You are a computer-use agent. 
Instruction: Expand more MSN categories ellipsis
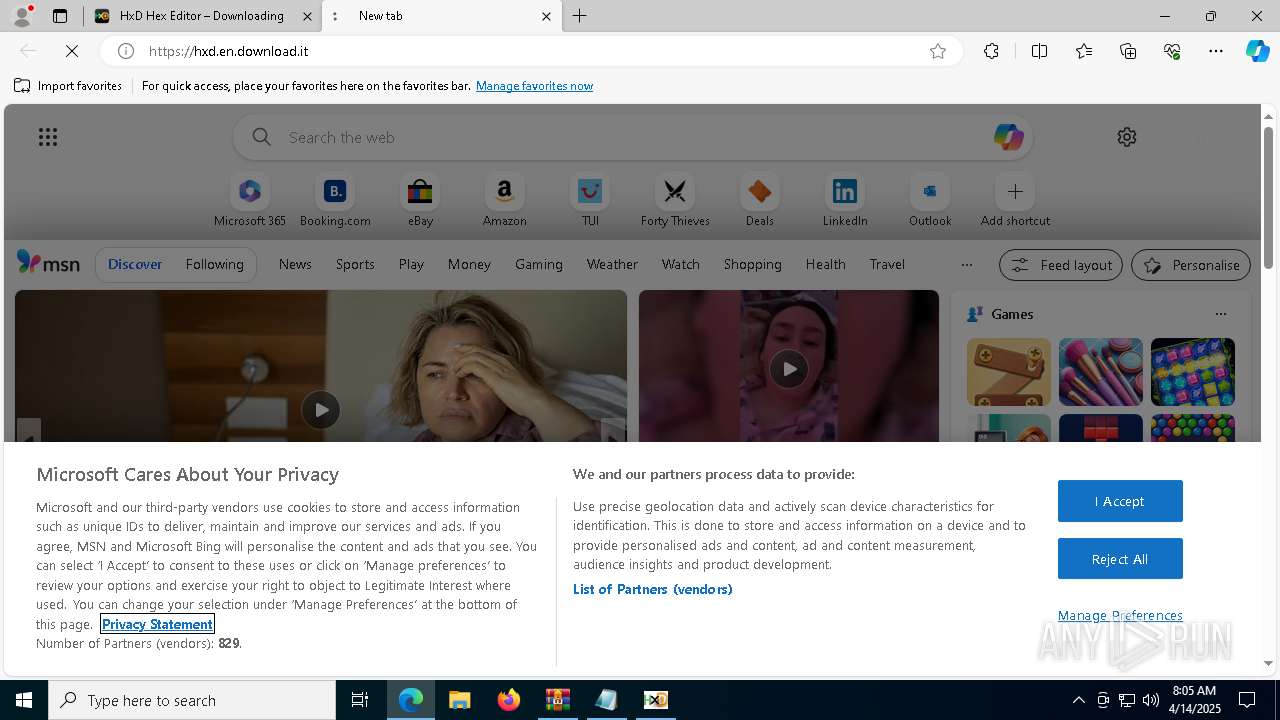(966, 265)
